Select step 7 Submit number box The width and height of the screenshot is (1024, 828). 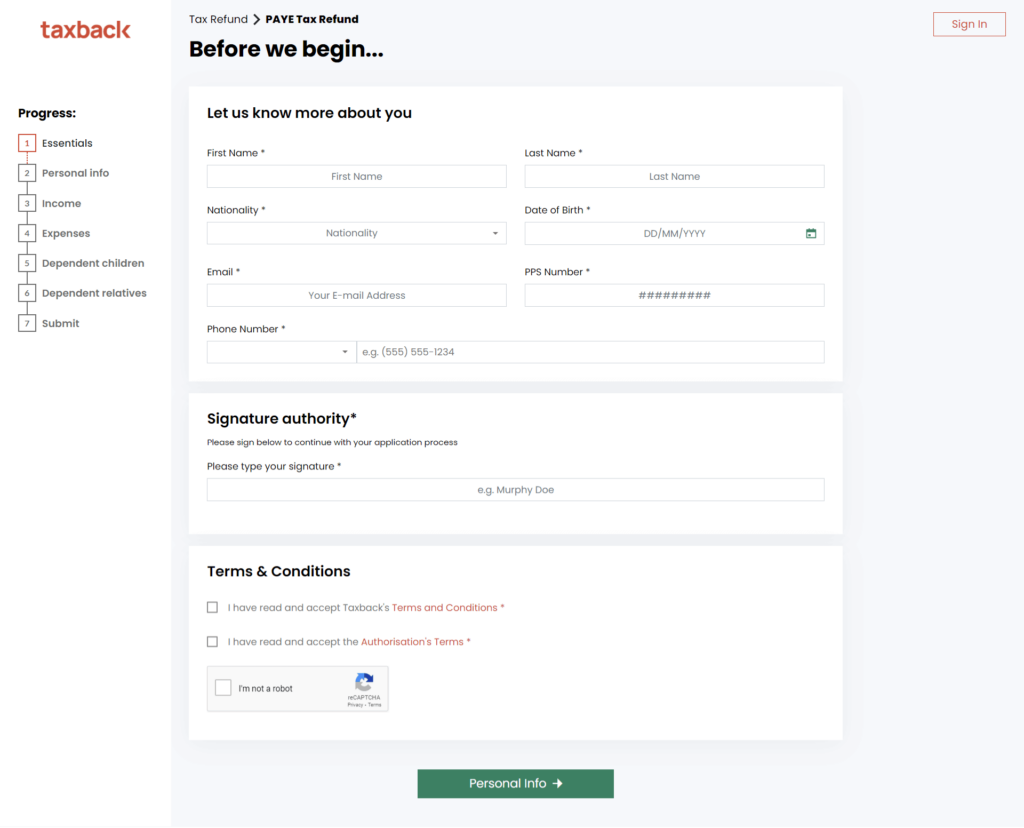coord(27,324)
